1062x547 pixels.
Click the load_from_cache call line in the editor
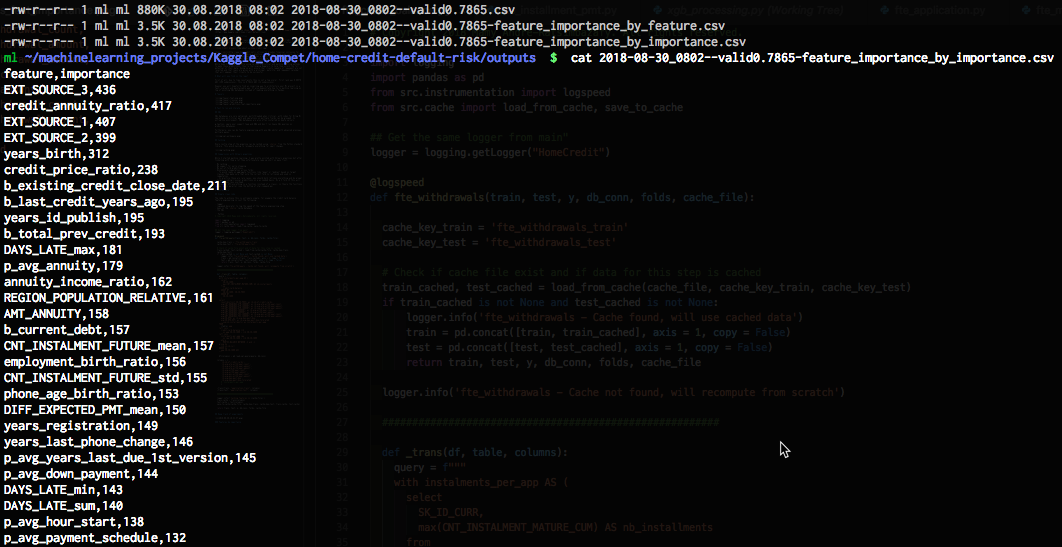(646, 288)
